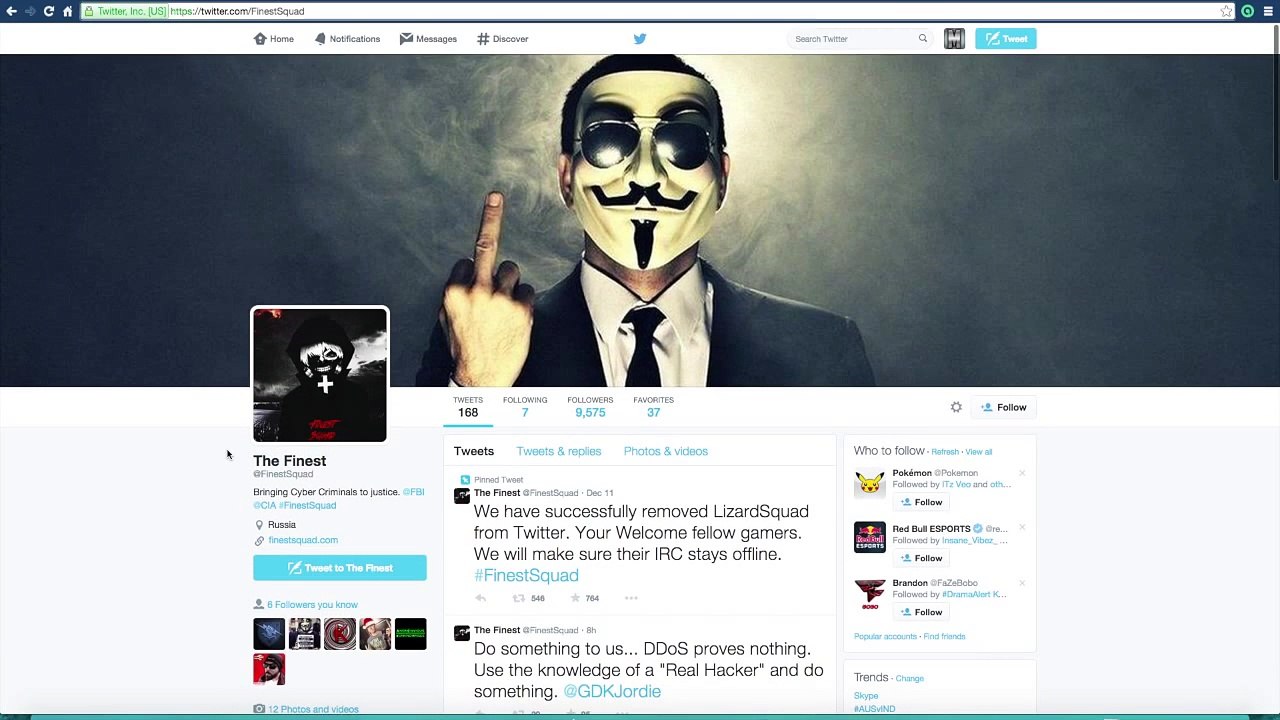Bookmark this page with the star icon

[x=1226, y=11]
